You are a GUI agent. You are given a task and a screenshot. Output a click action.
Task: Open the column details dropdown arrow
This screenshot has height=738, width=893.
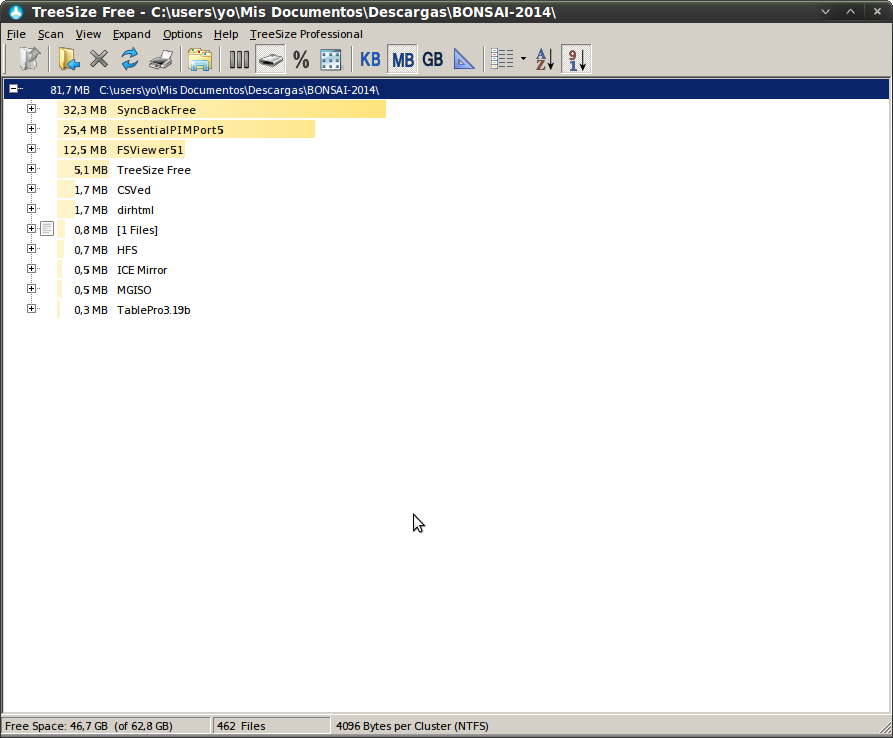tap(523, 60)
